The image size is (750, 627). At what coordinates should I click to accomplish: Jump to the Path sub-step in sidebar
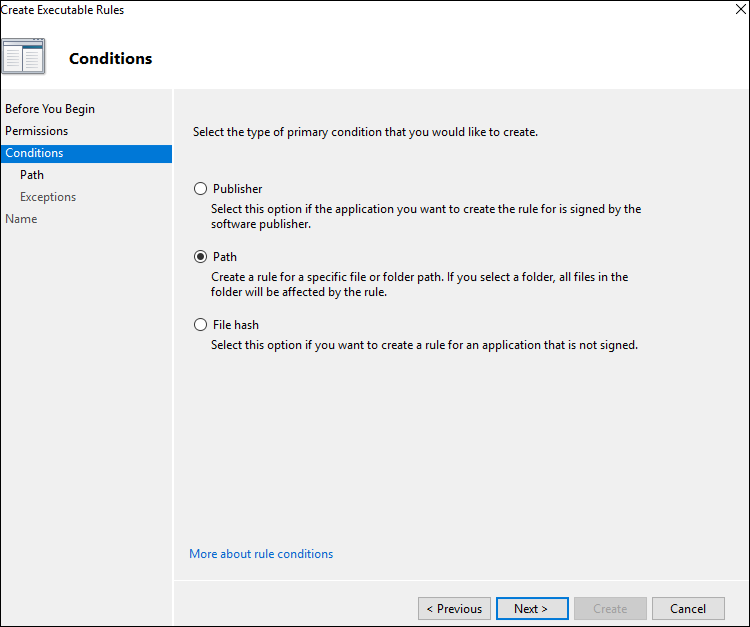[32, 175]
